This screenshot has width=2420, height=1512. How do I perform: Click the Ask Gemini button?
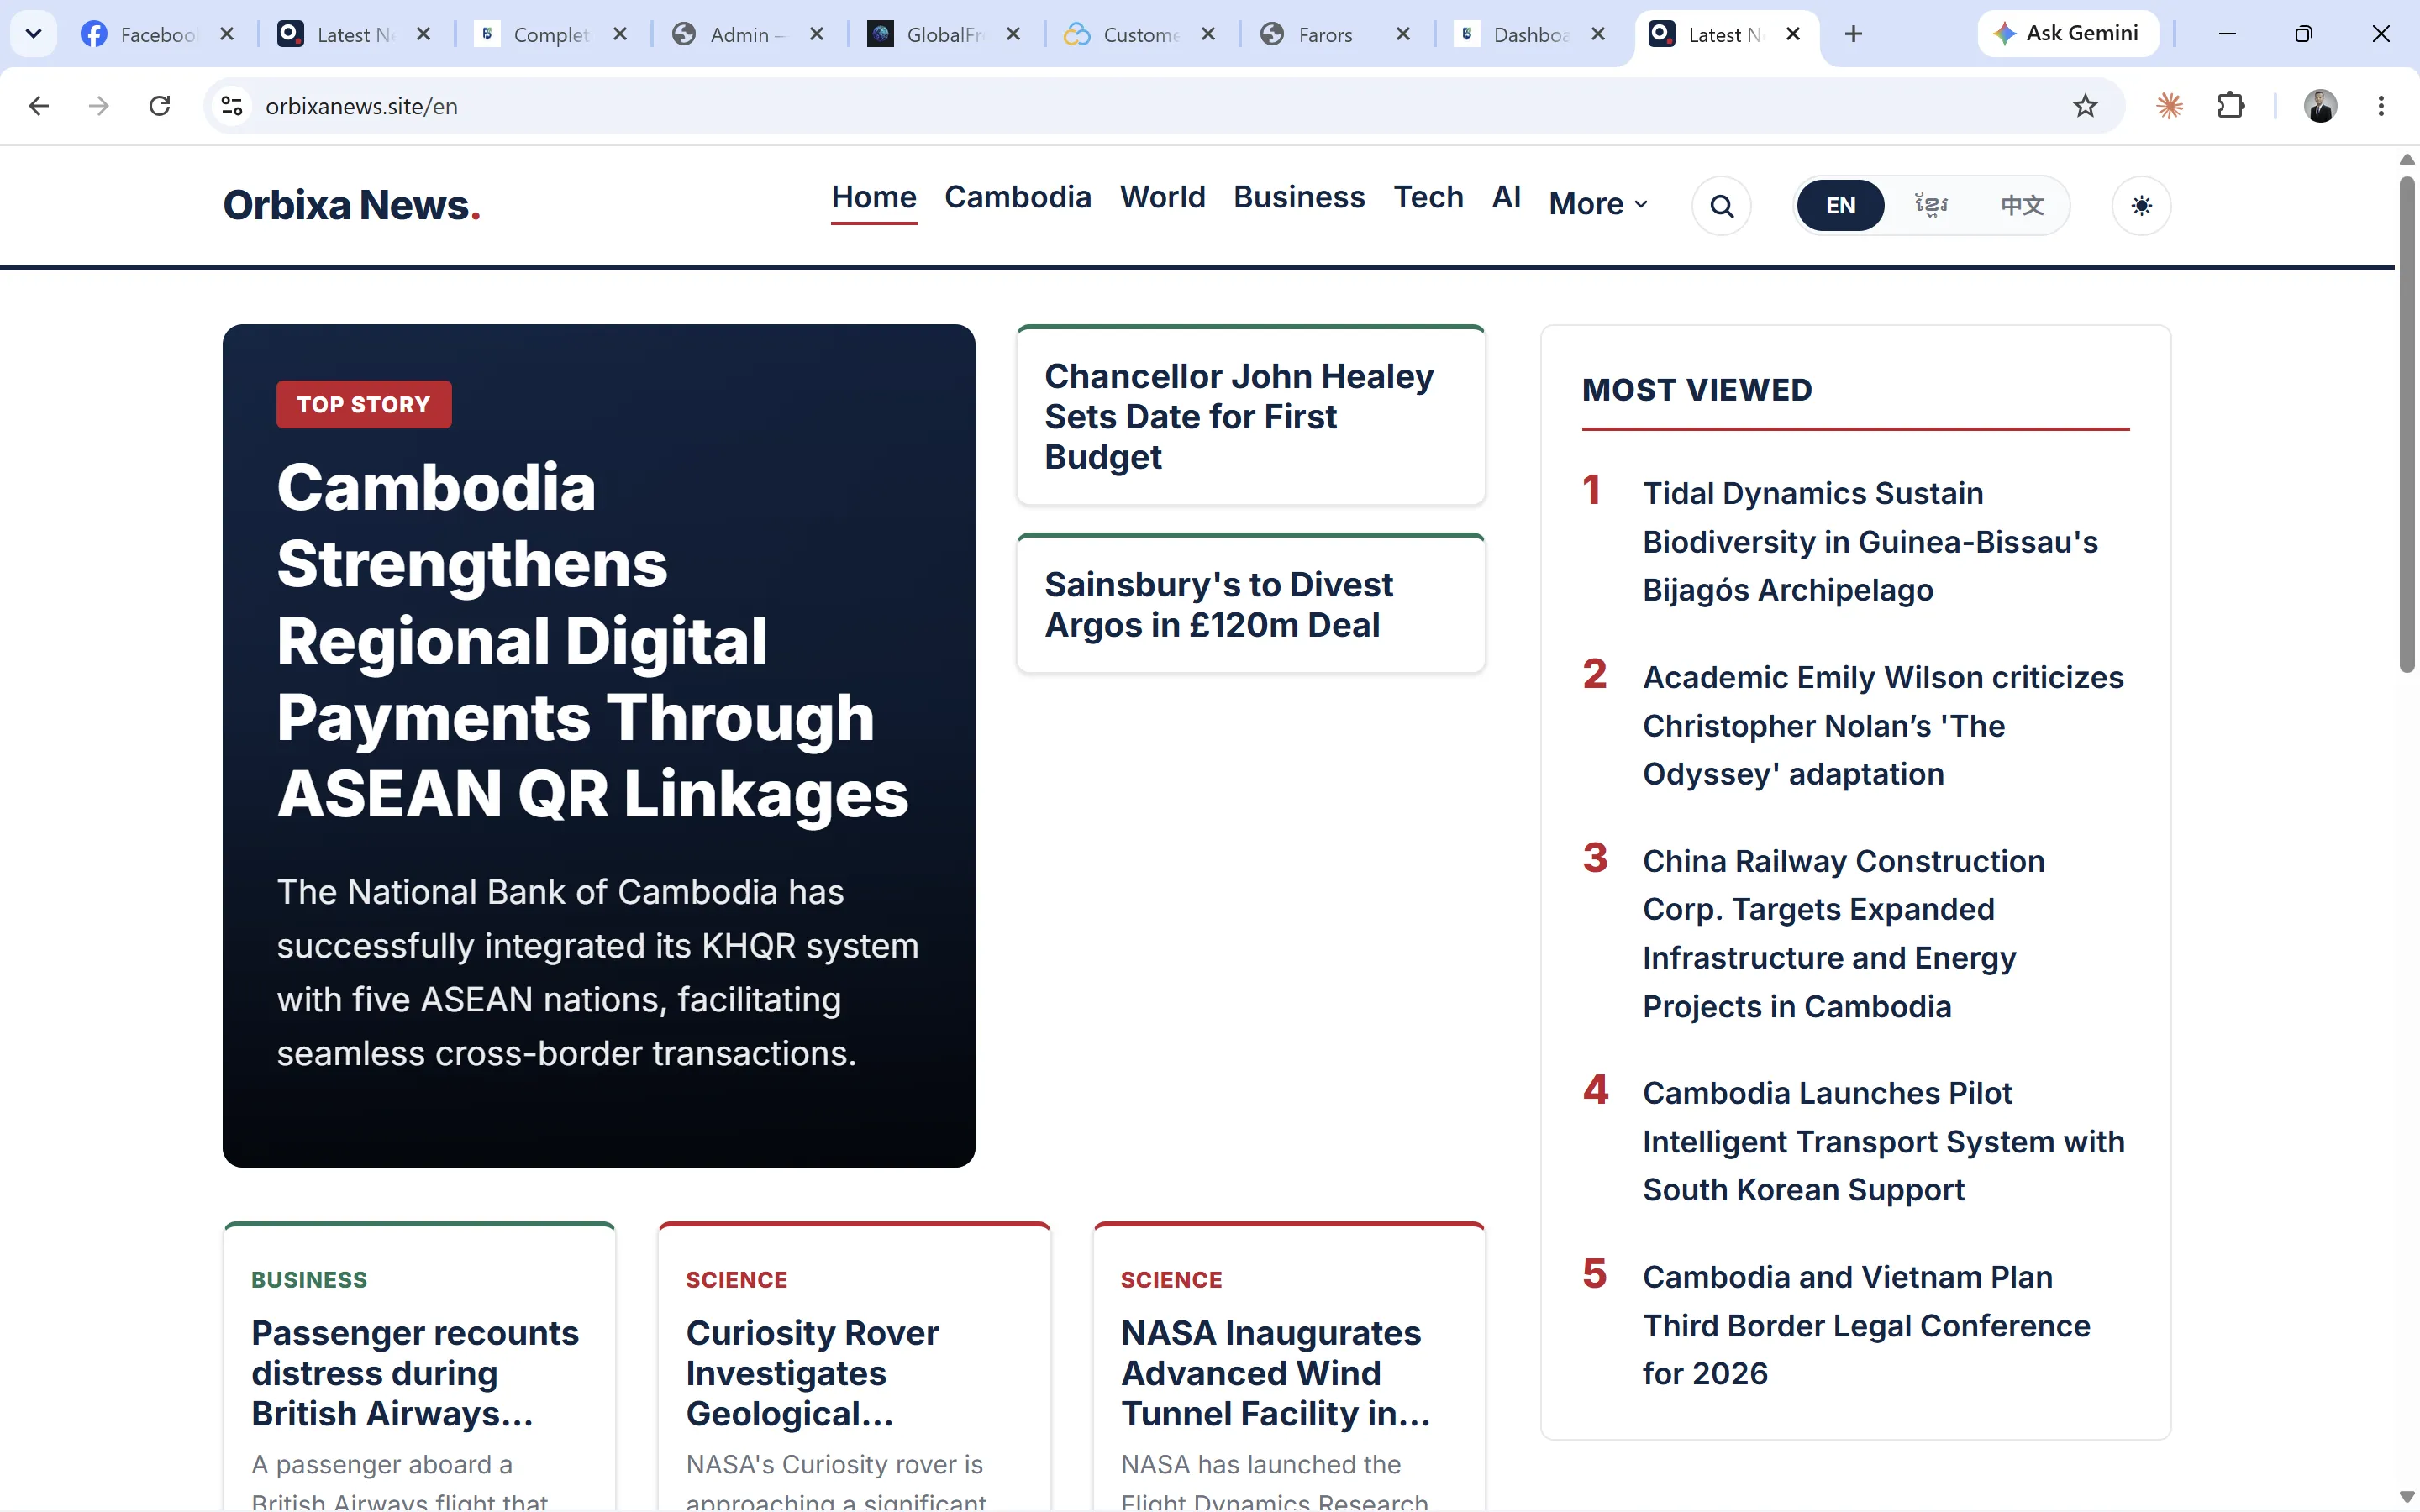point(2068,34)
